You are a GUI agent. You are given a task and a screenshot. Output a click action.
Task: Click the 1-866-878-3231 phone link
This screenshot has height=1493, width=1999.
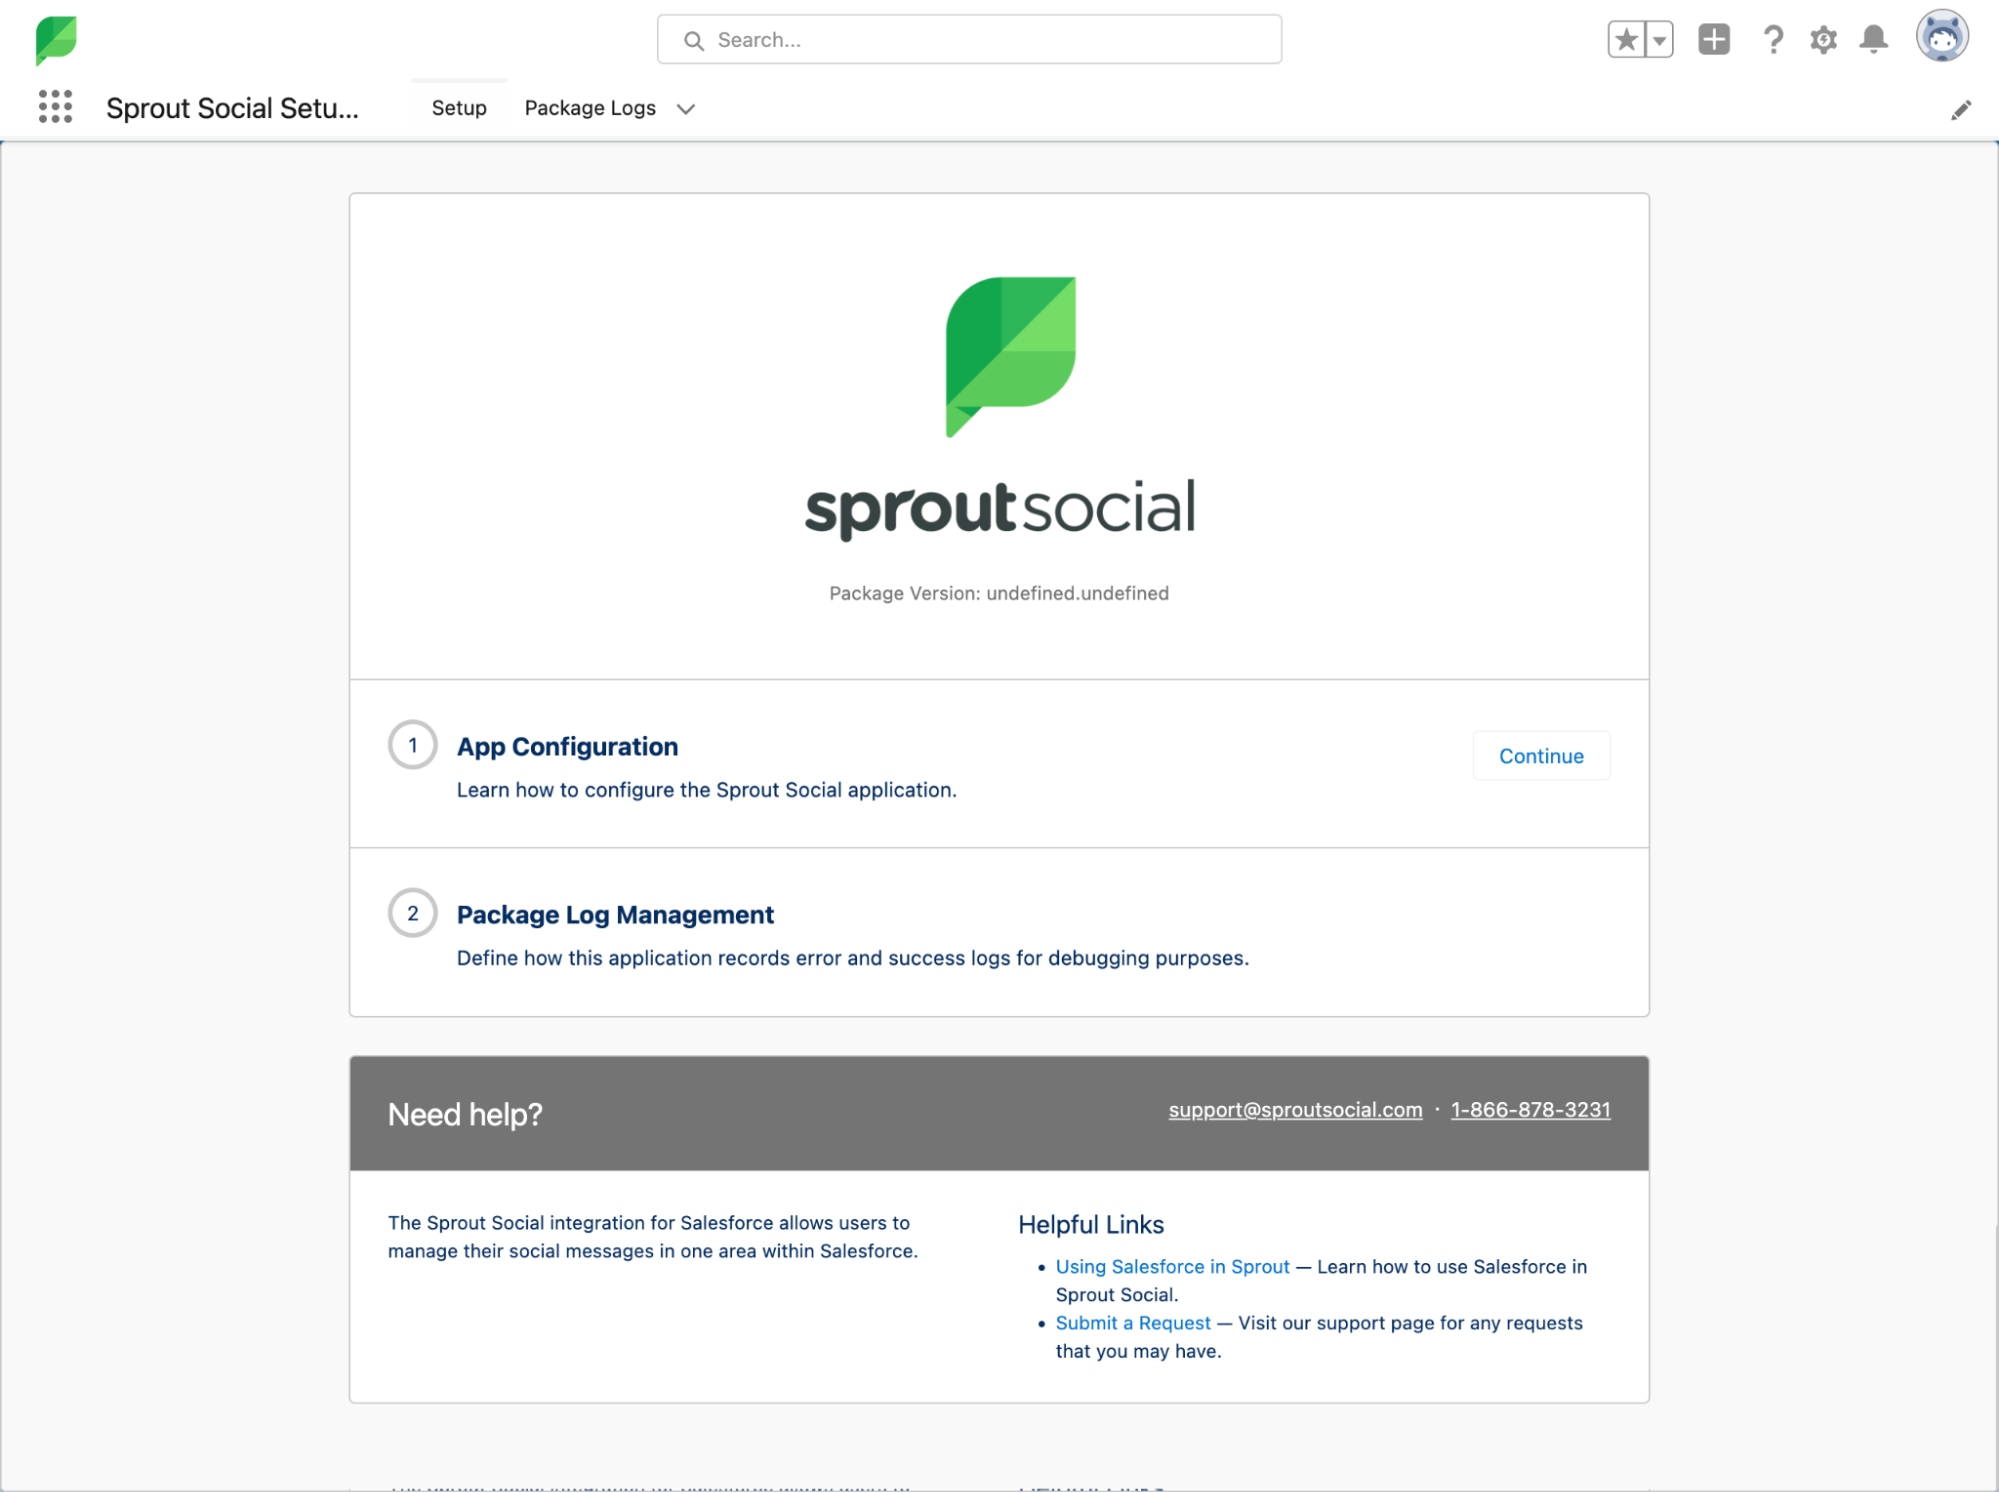coord(1530,1110)
